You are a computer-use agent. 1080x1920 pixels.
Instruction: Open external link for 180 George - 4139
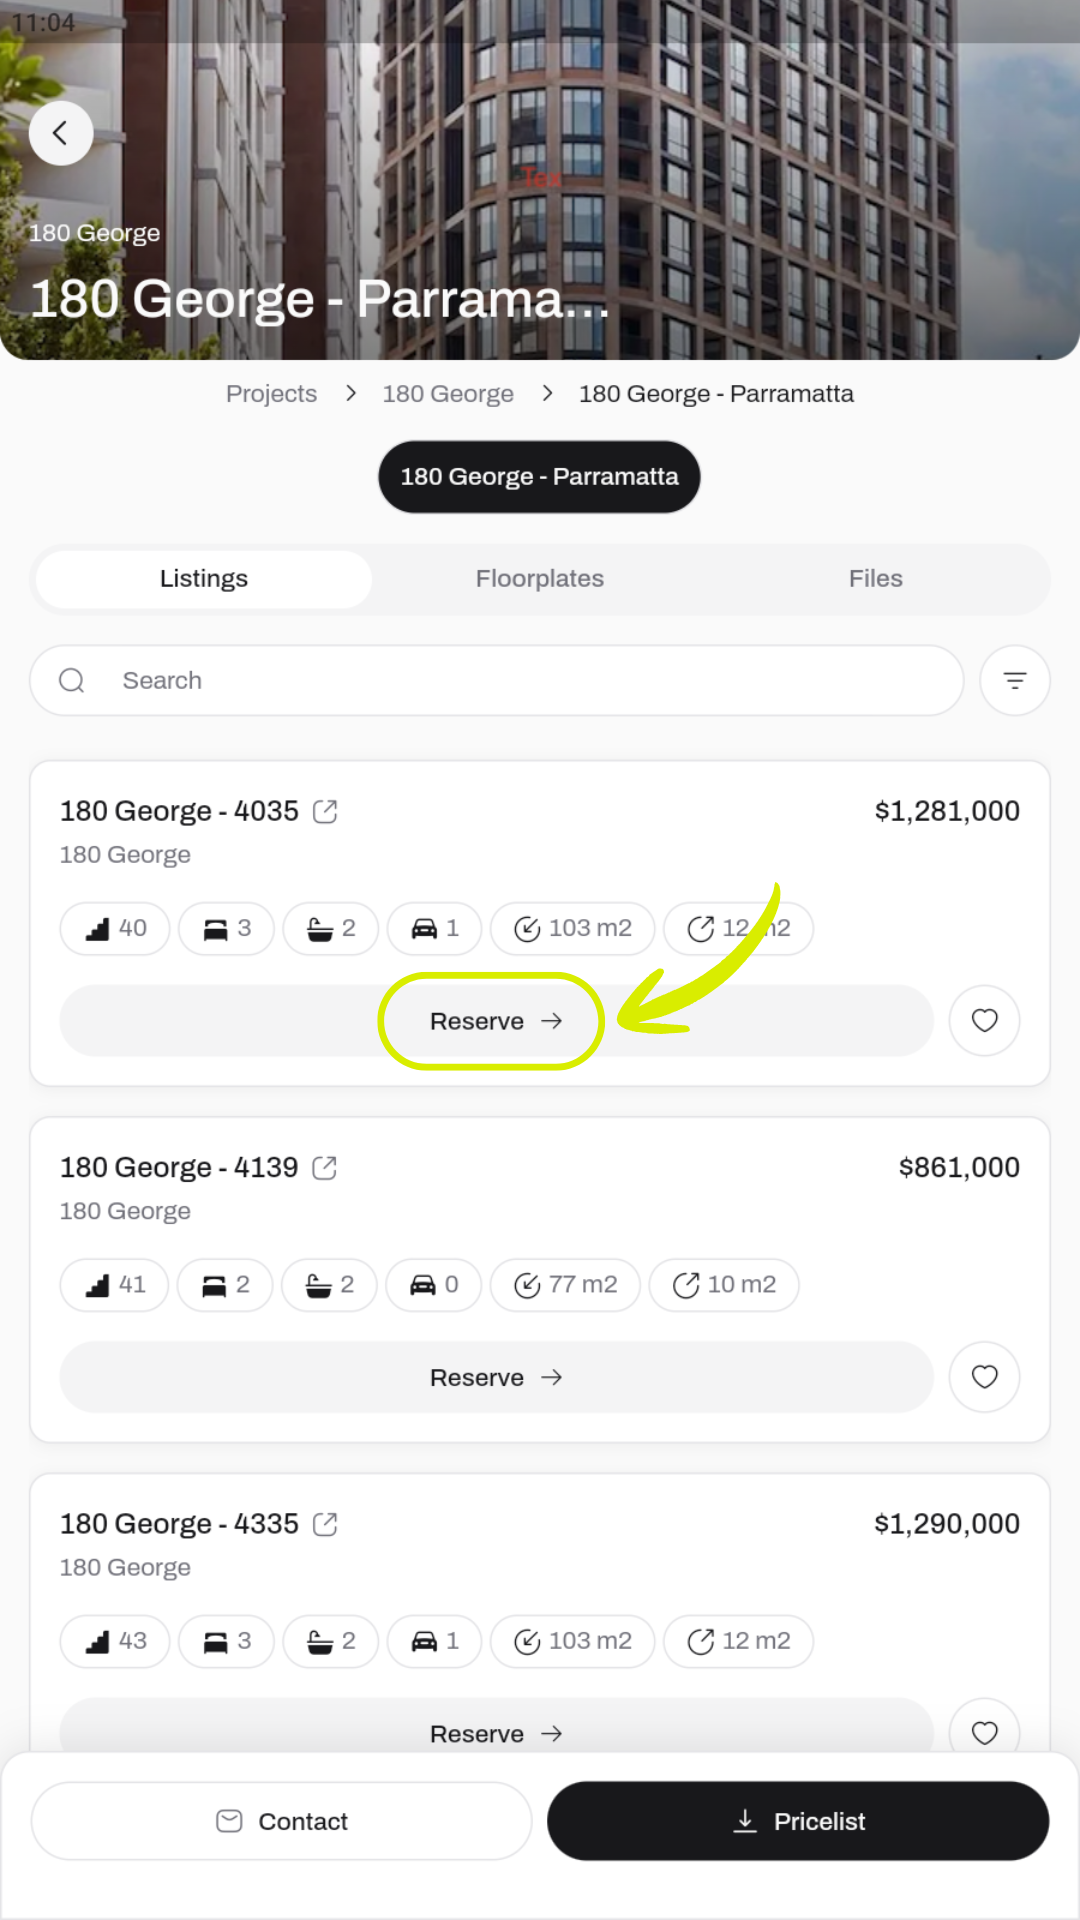325,1167
